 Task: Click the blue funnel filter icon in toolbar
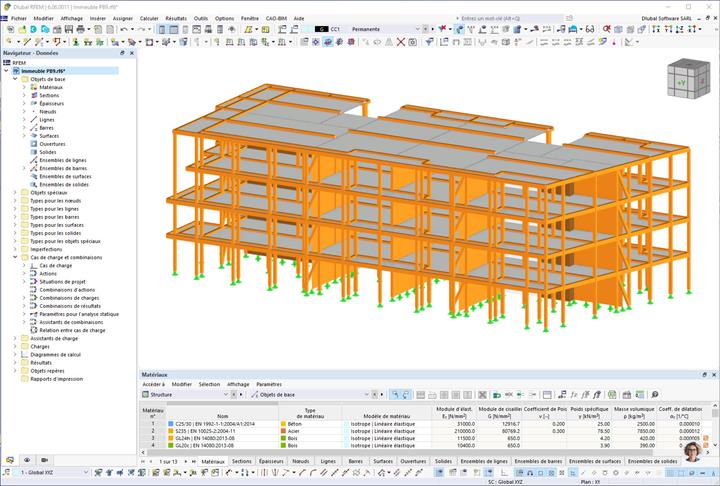point(429,42)
